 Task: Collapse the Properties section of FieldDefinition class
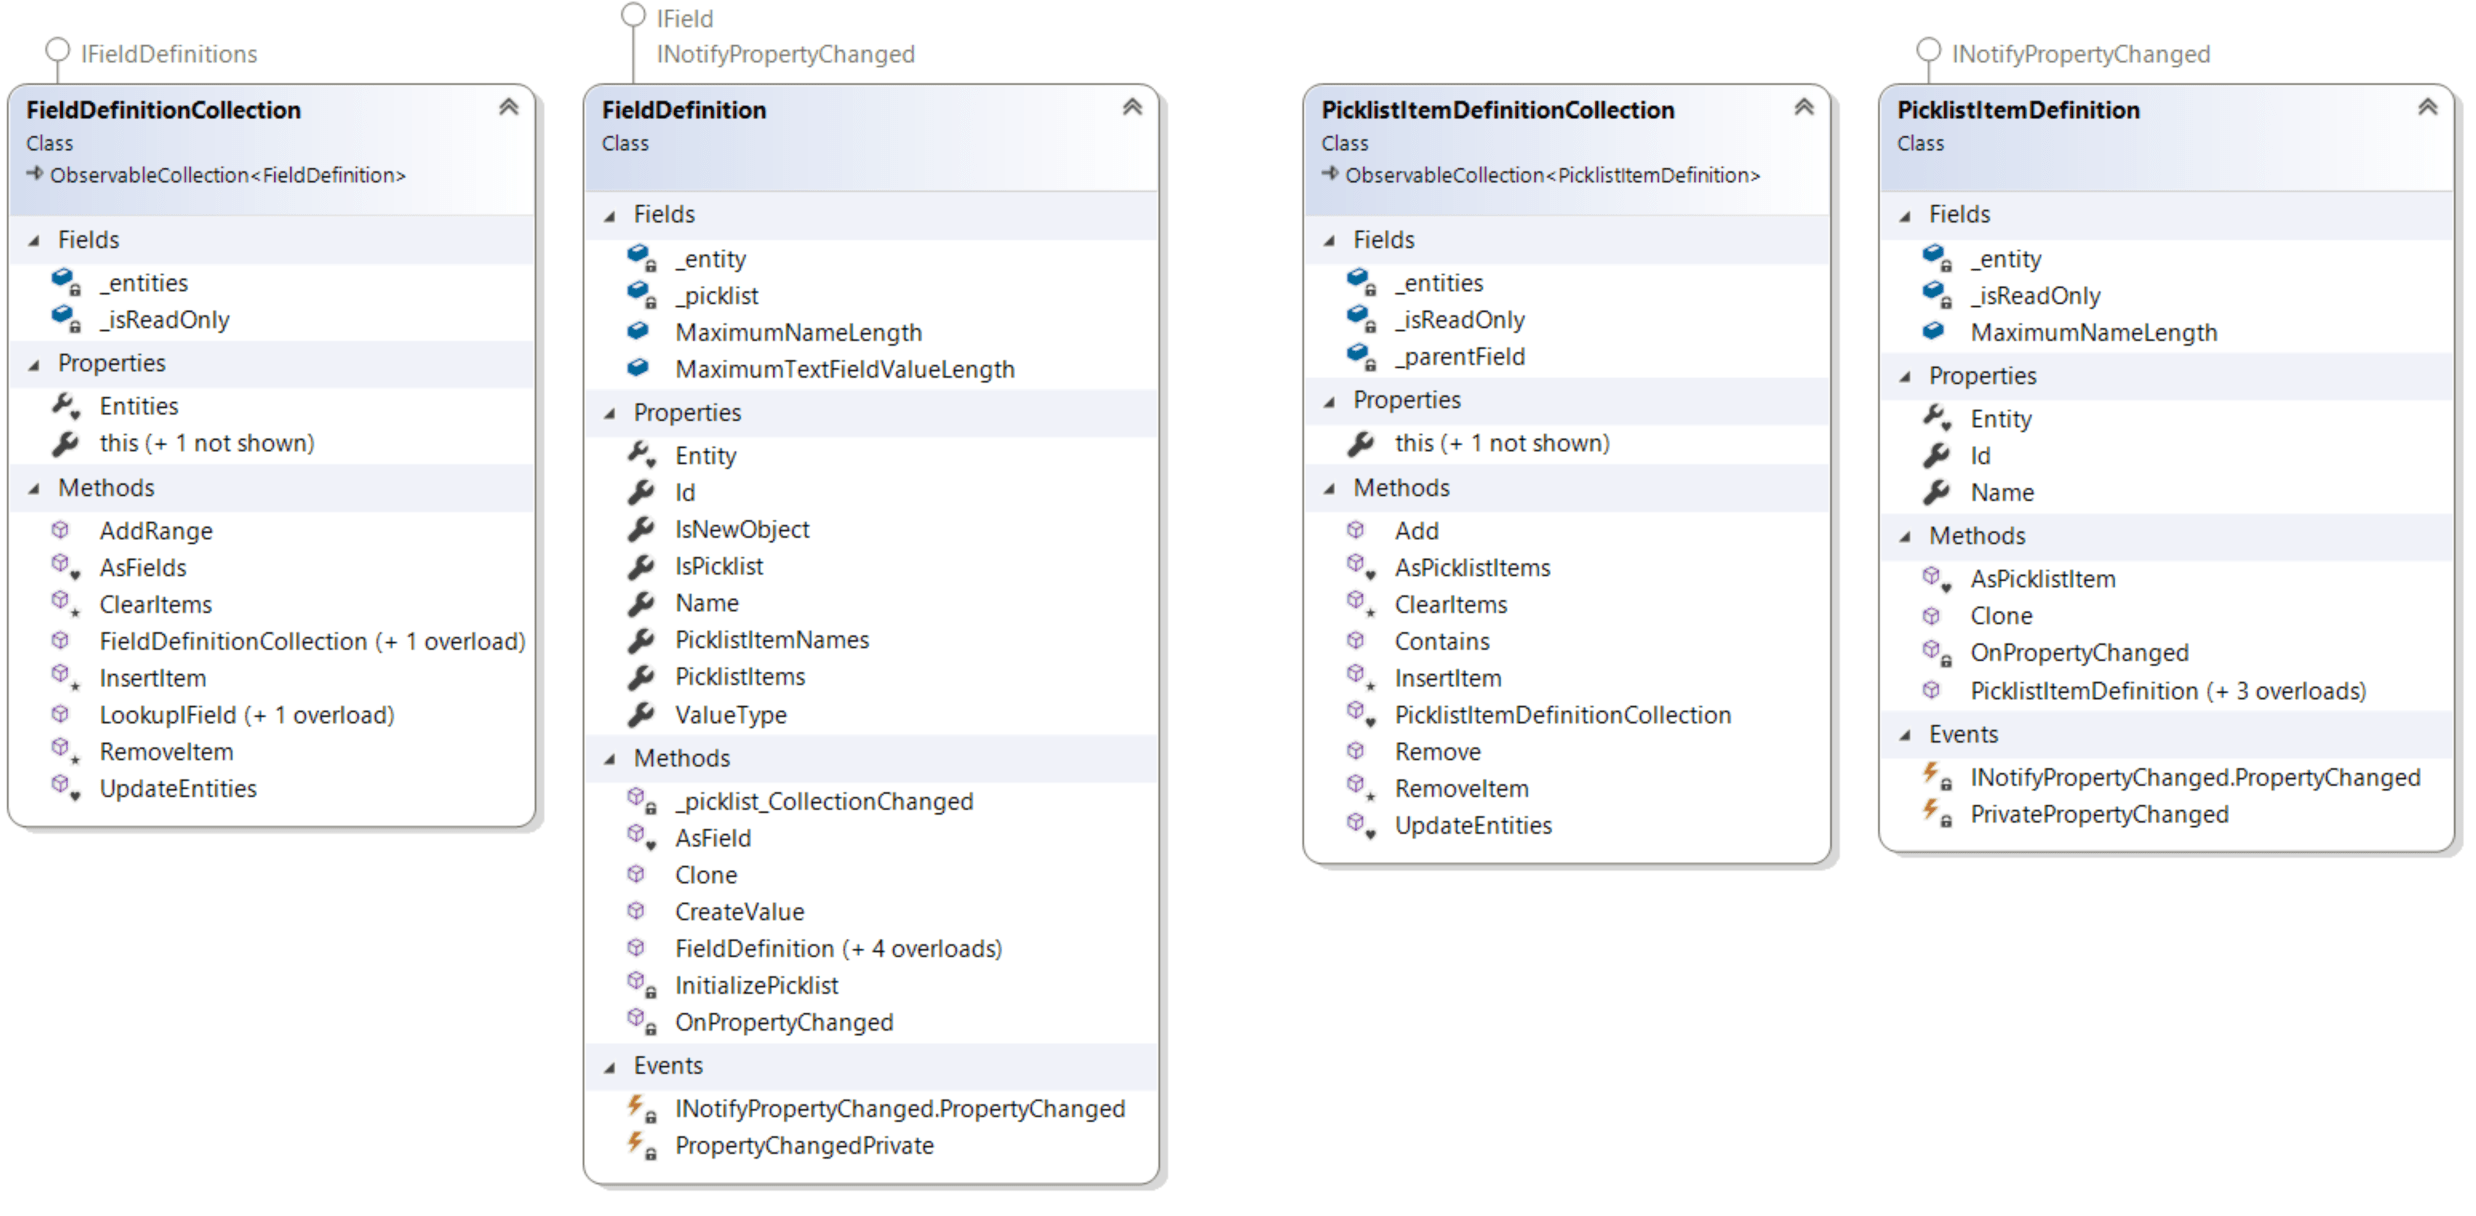pyautogui.click(x=610, y=414)
